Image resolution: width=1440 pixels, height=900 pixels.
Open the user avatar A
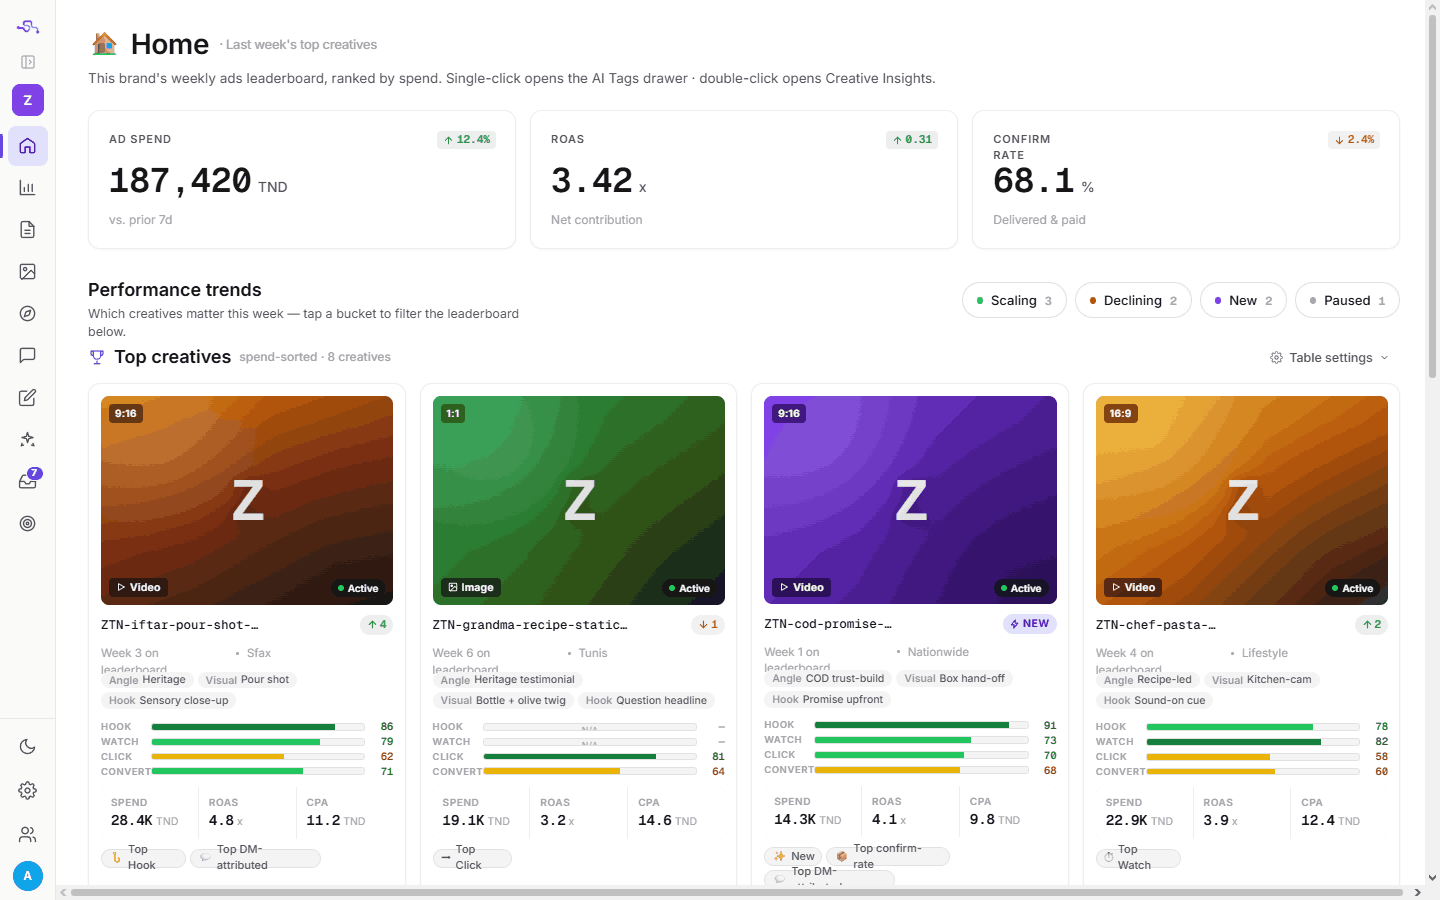pos(28,876)
